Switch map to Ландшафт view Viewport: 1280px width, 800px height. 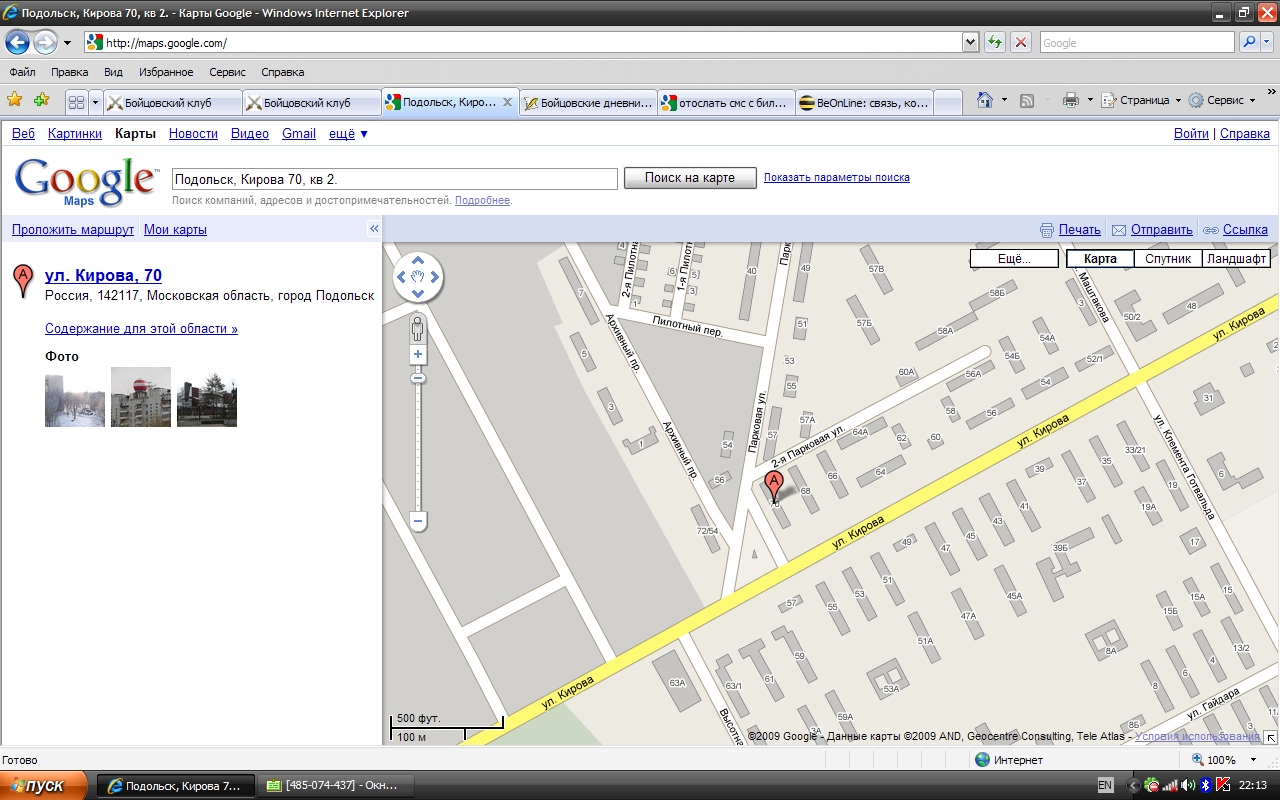(x=1237, y=259)
